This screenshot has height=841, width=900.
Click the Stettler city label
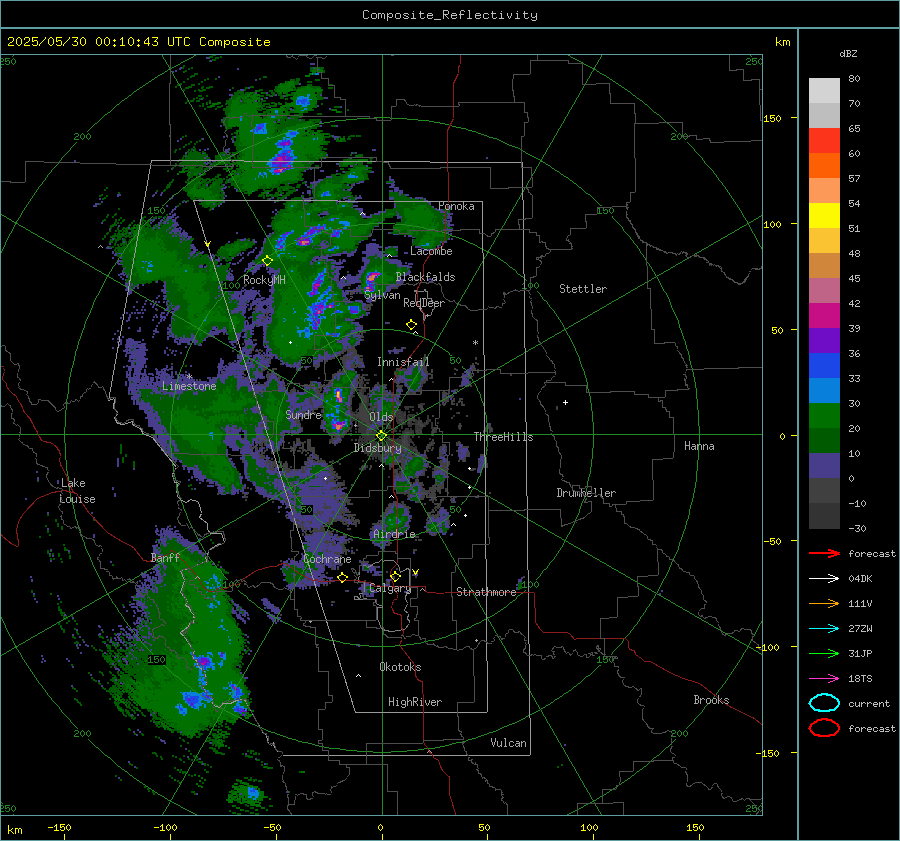pos(583,289)
